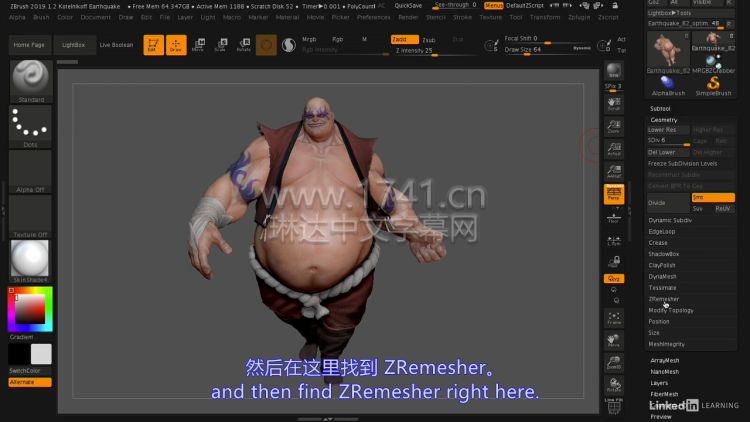
Task: Expand the Crease section
Action: click(658, 243)
